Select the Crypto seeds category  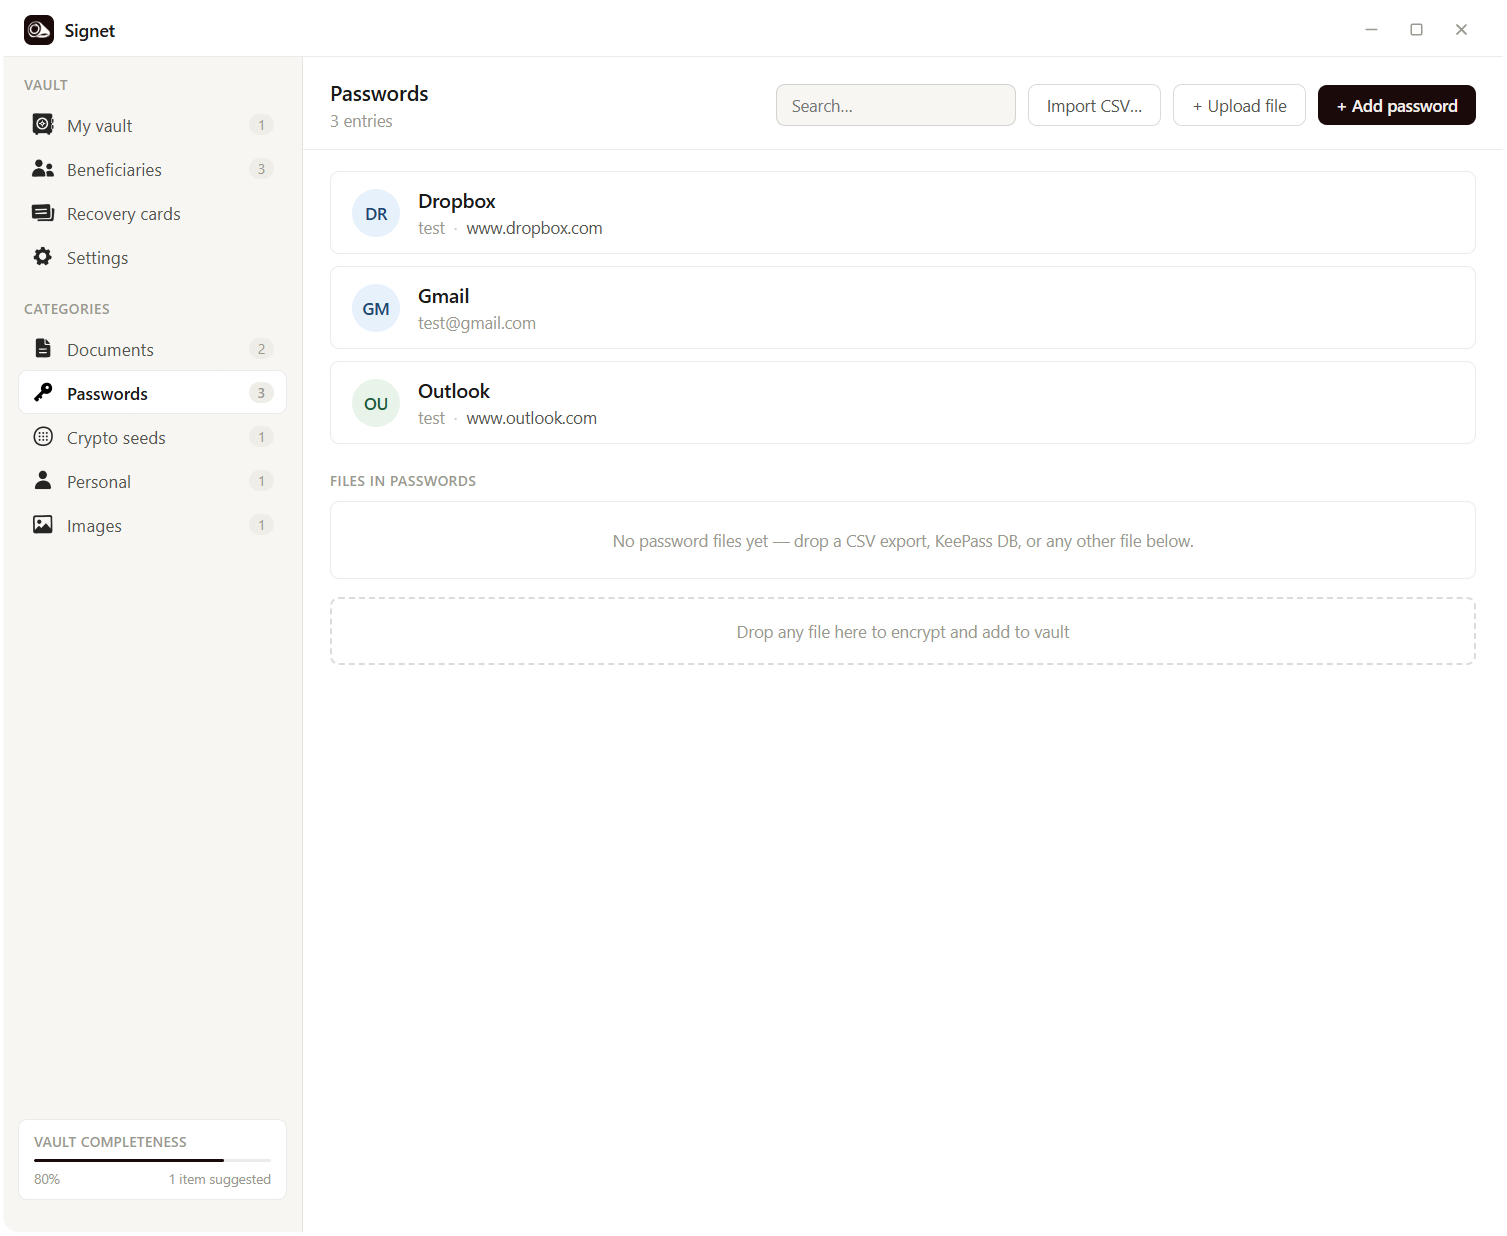click(x=152, y=437)
